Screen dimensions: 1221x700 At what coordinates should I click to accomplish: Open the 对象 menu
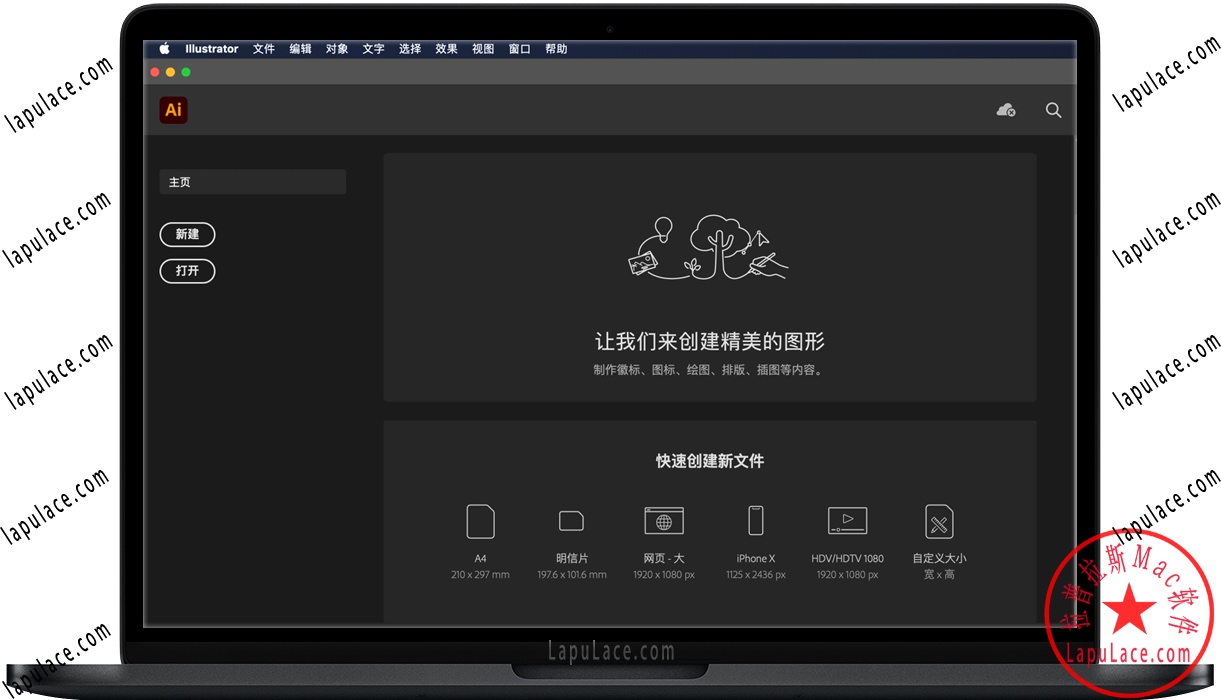pos(337,49)
